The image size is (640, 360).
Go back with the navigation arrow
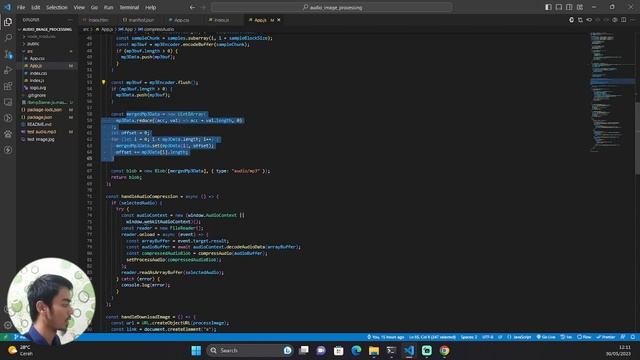coord(192,7)
